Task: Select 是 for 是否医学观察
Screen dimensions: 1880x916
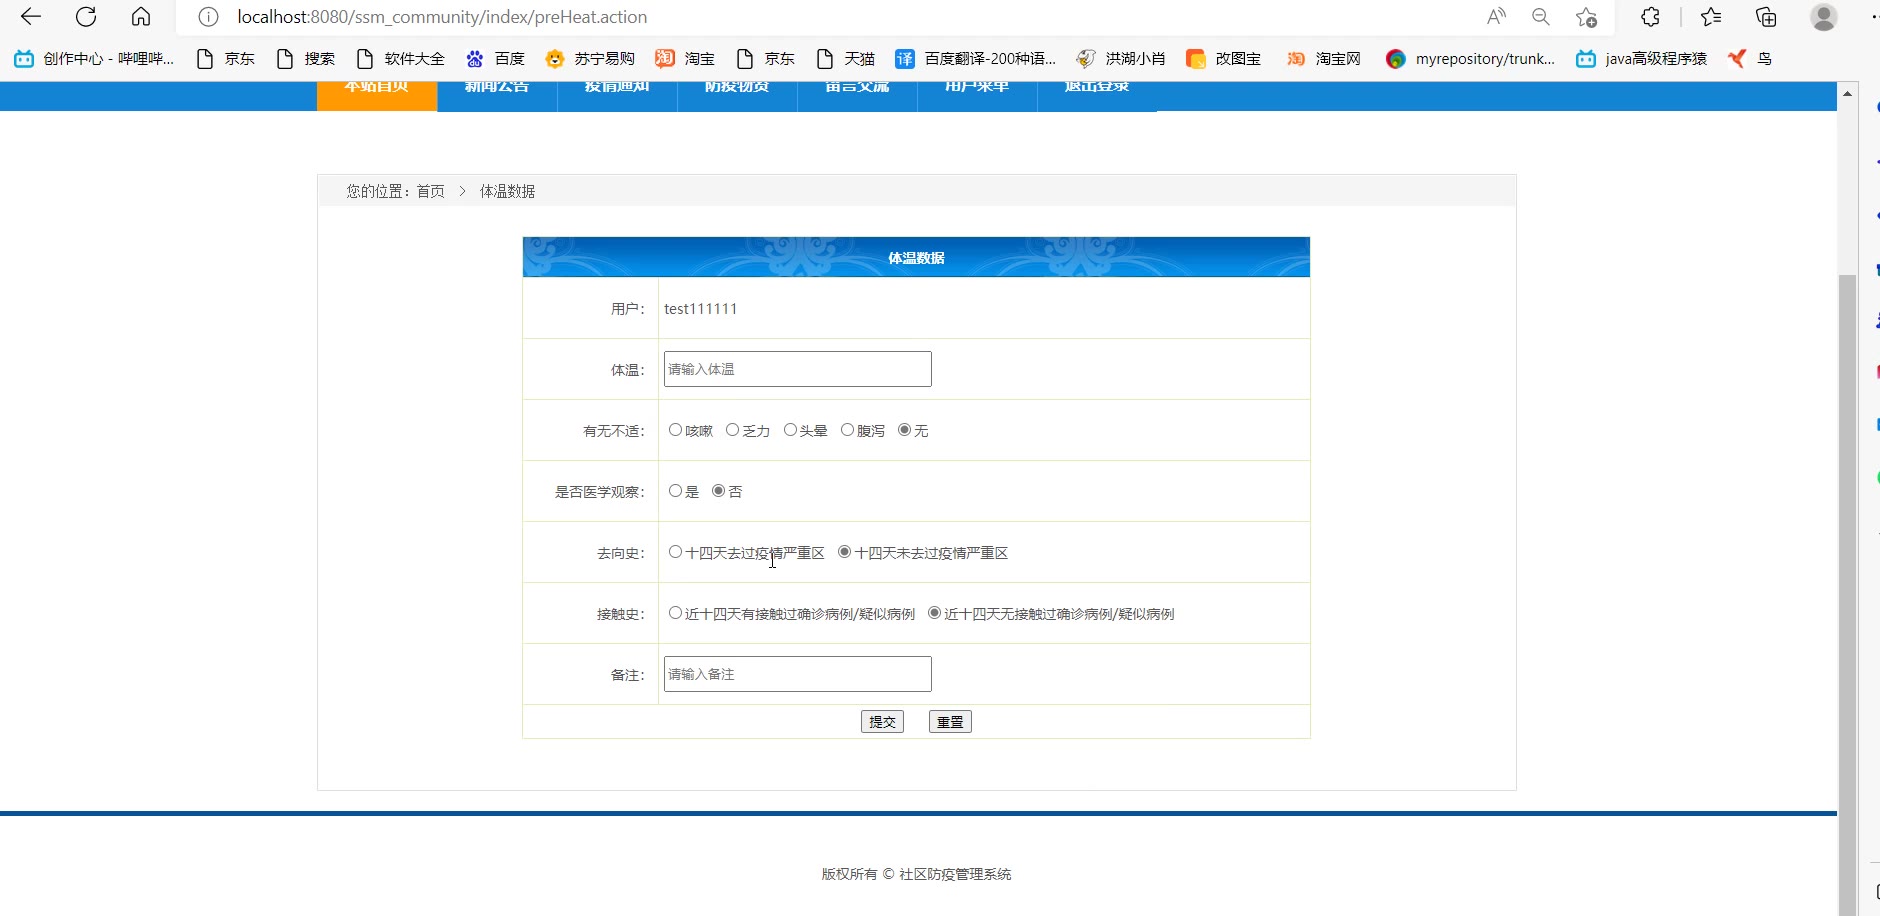Action: click(x=676, y=491)
